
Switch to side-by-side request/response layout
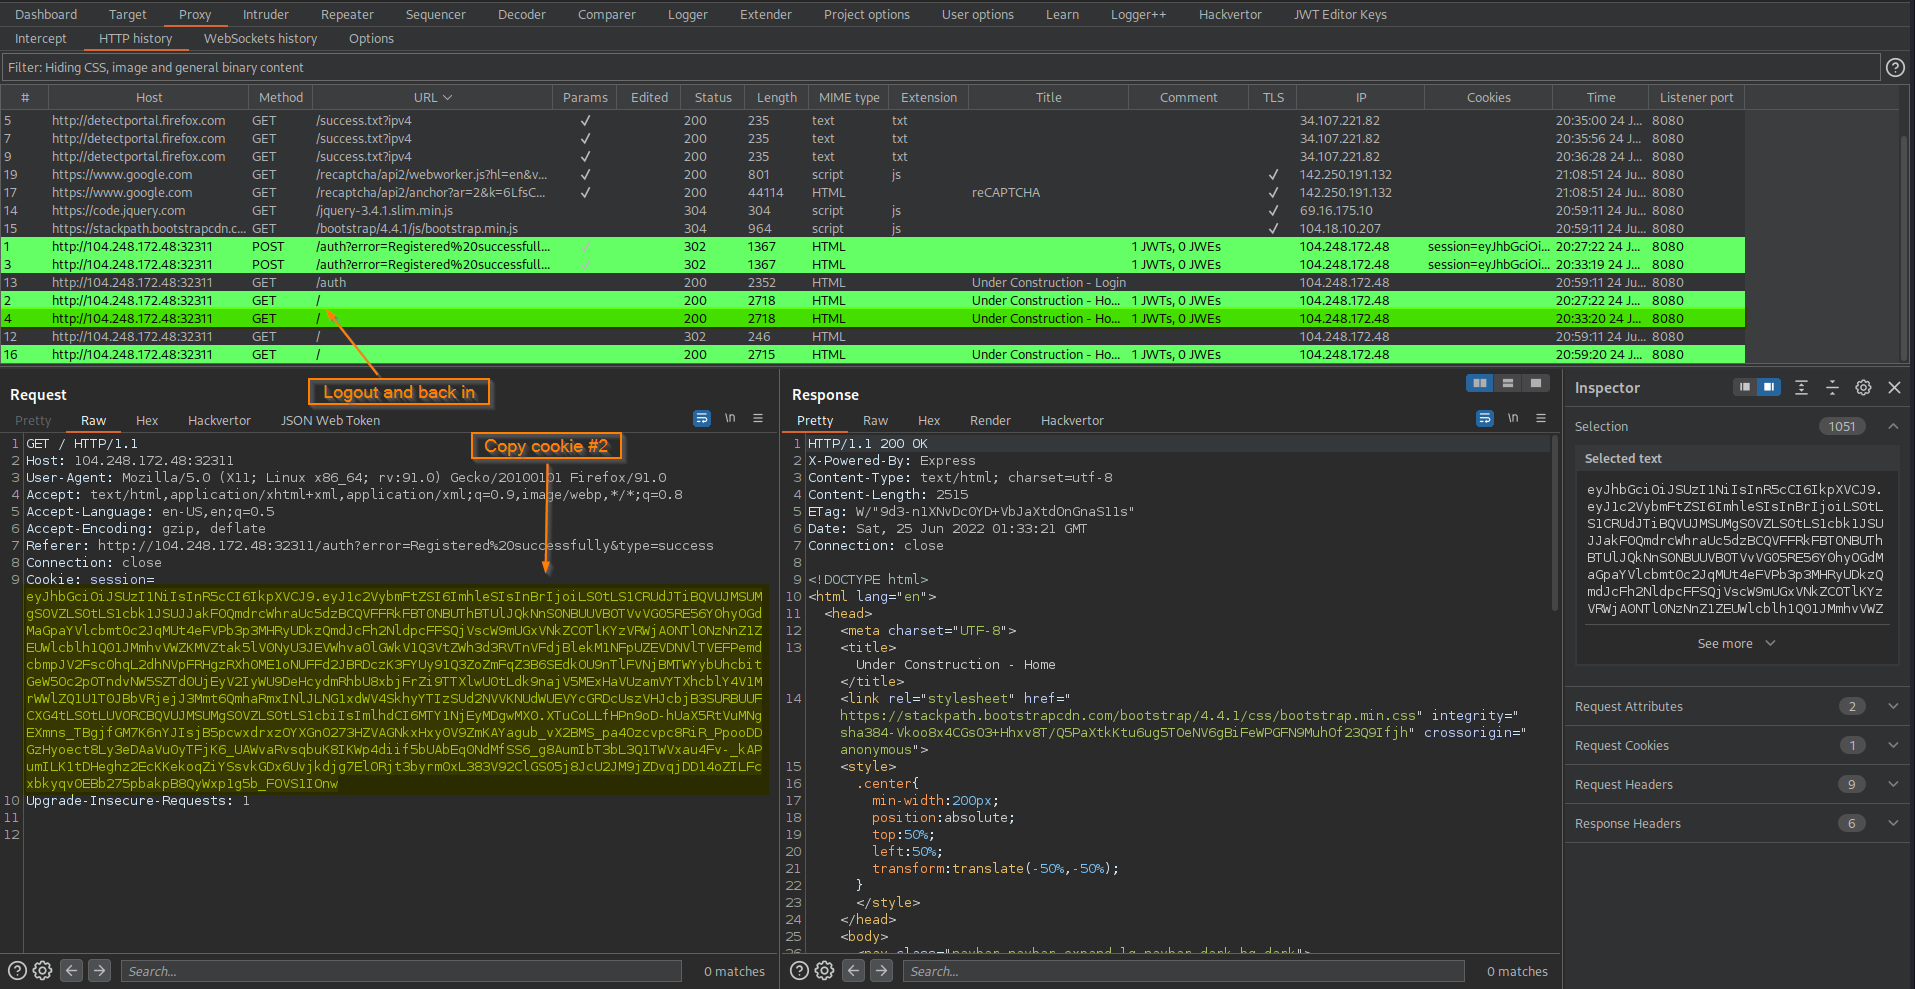tap(1480, 383)
